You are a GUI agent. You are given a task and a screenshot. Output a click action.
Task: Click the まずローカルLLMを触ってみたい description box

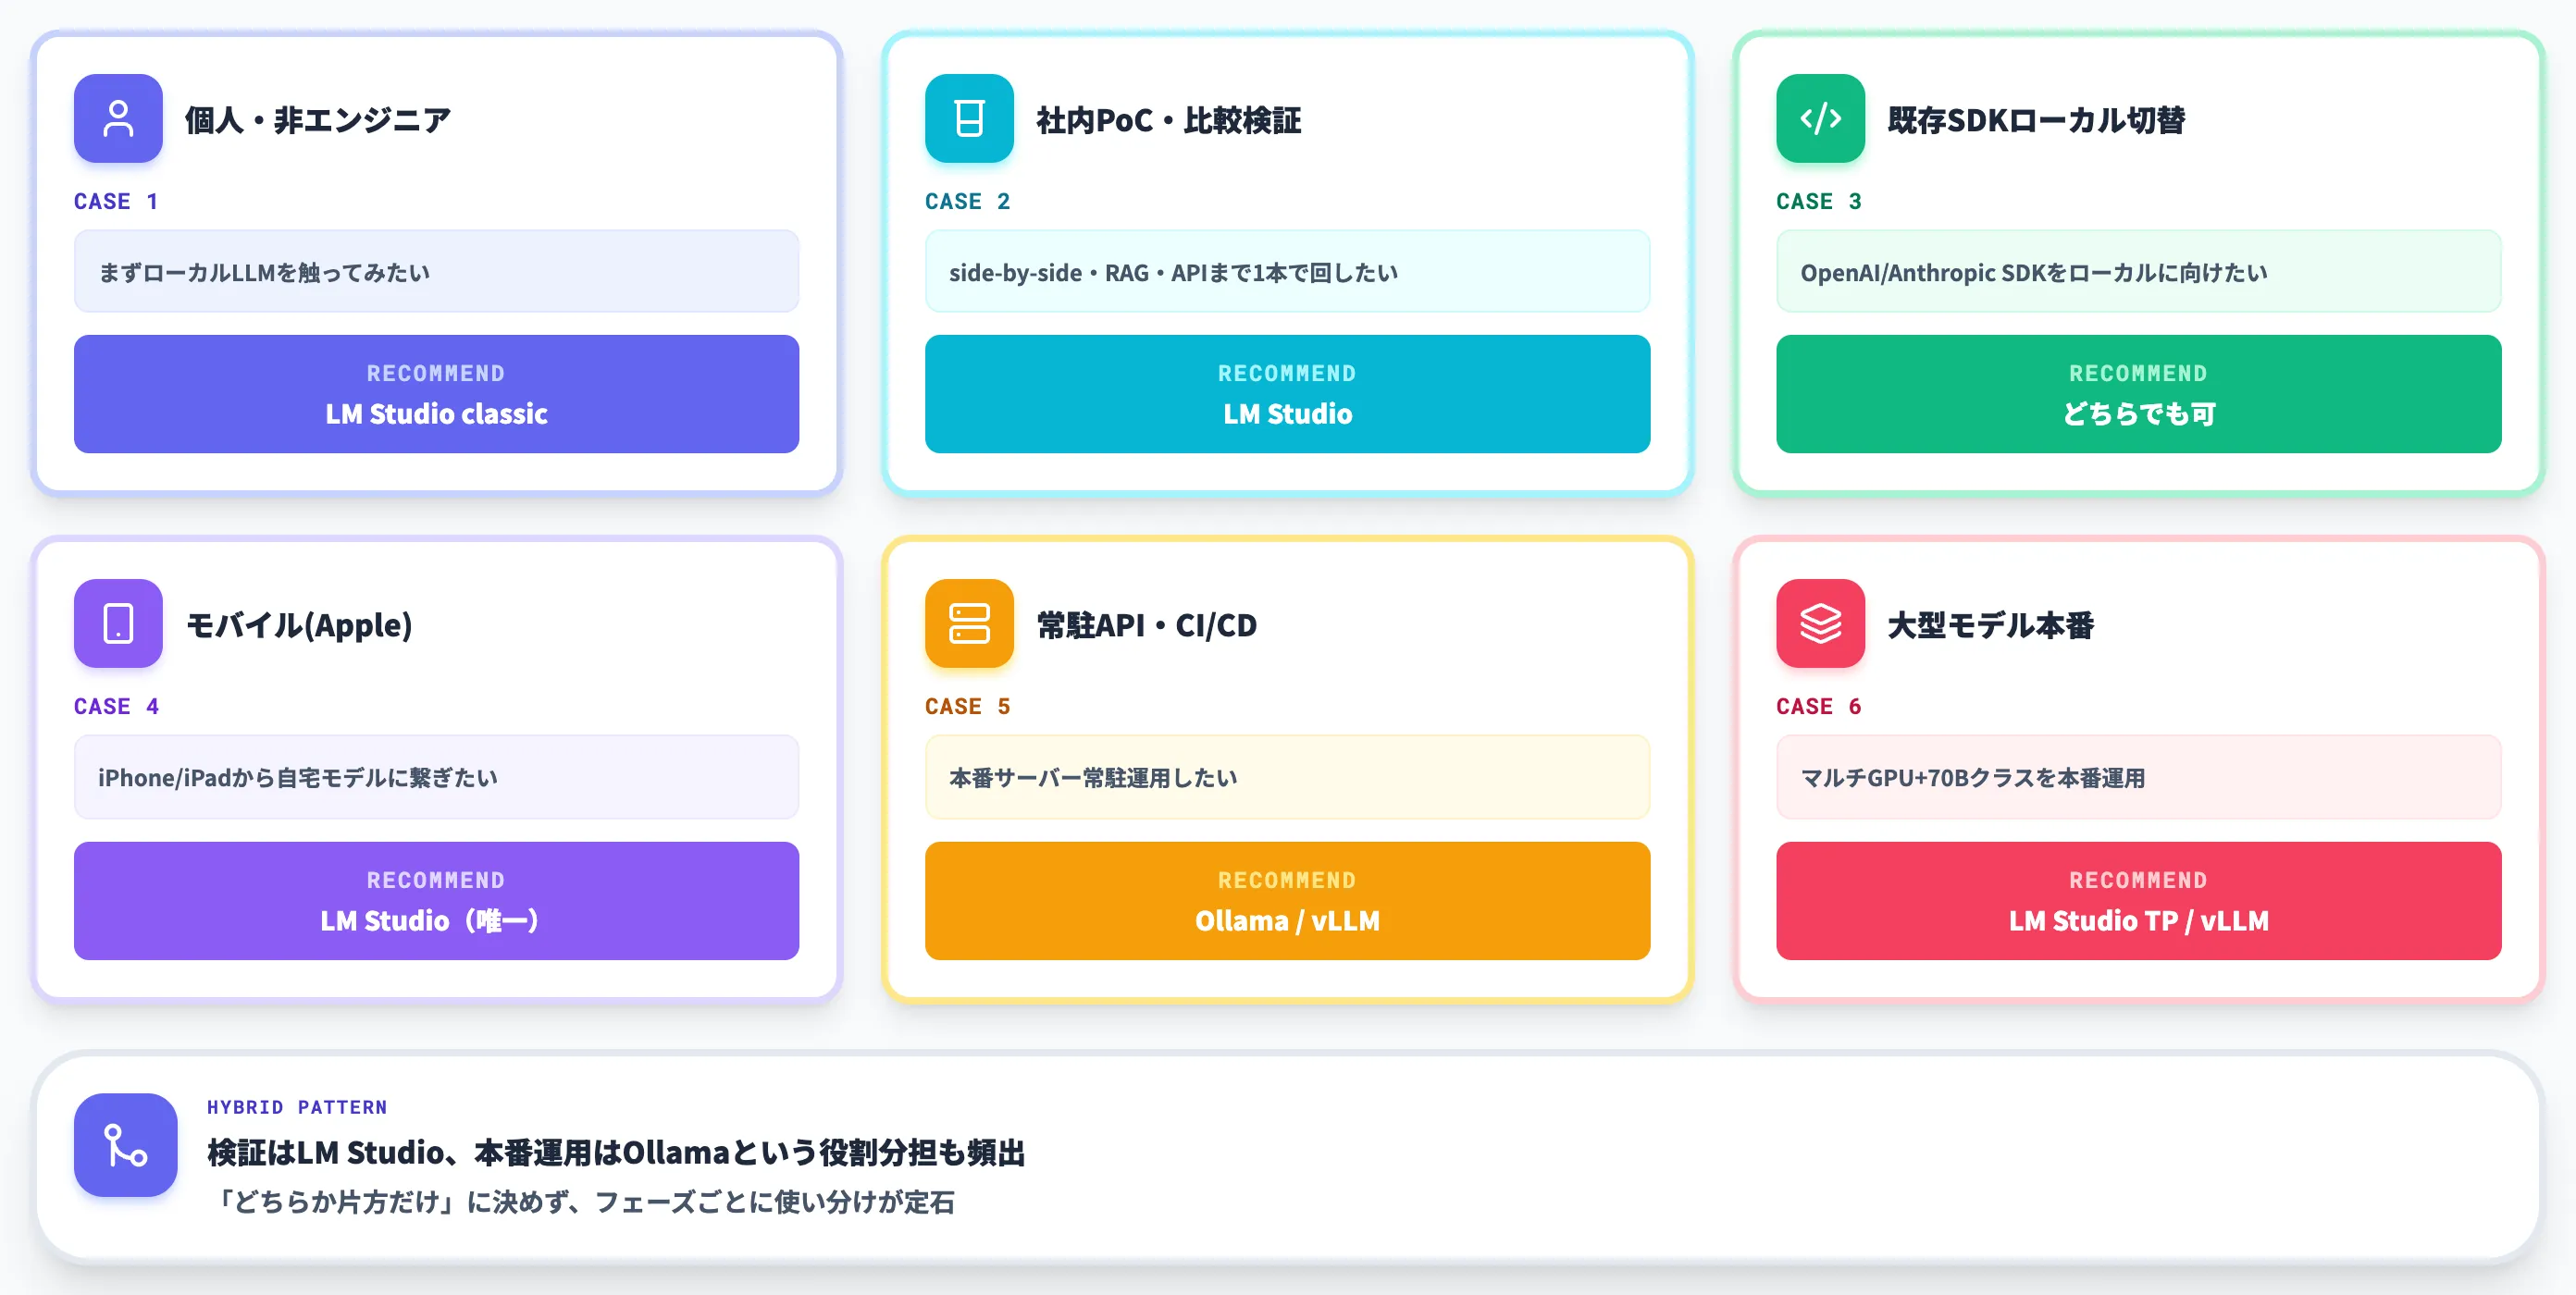coord(436,272)
